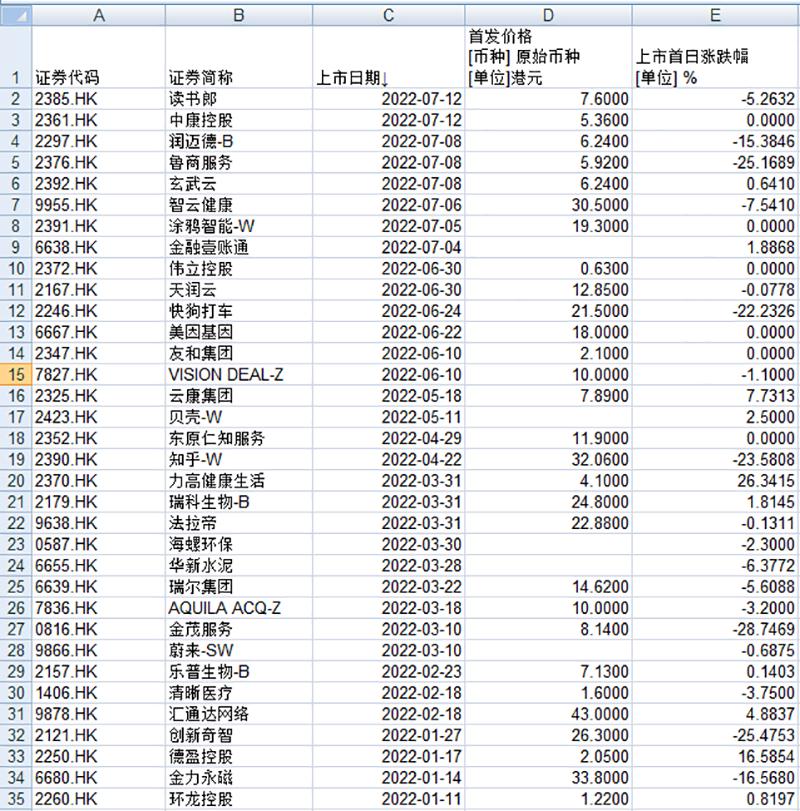Select cell 瑞尔集团

point(239,587)
